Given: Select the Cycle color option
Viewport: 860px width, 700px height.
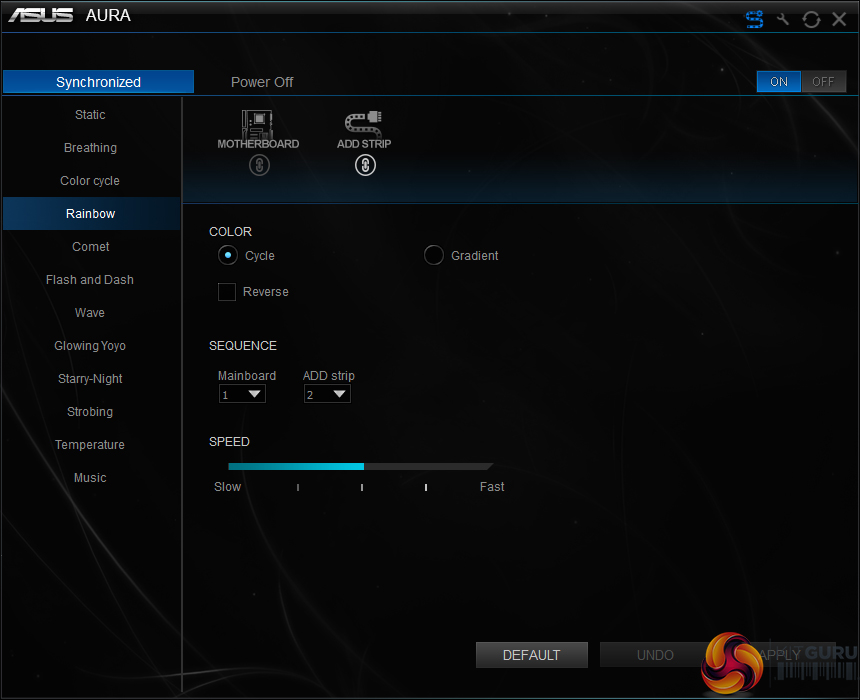Looking at the screenshot, I should 228,256.
